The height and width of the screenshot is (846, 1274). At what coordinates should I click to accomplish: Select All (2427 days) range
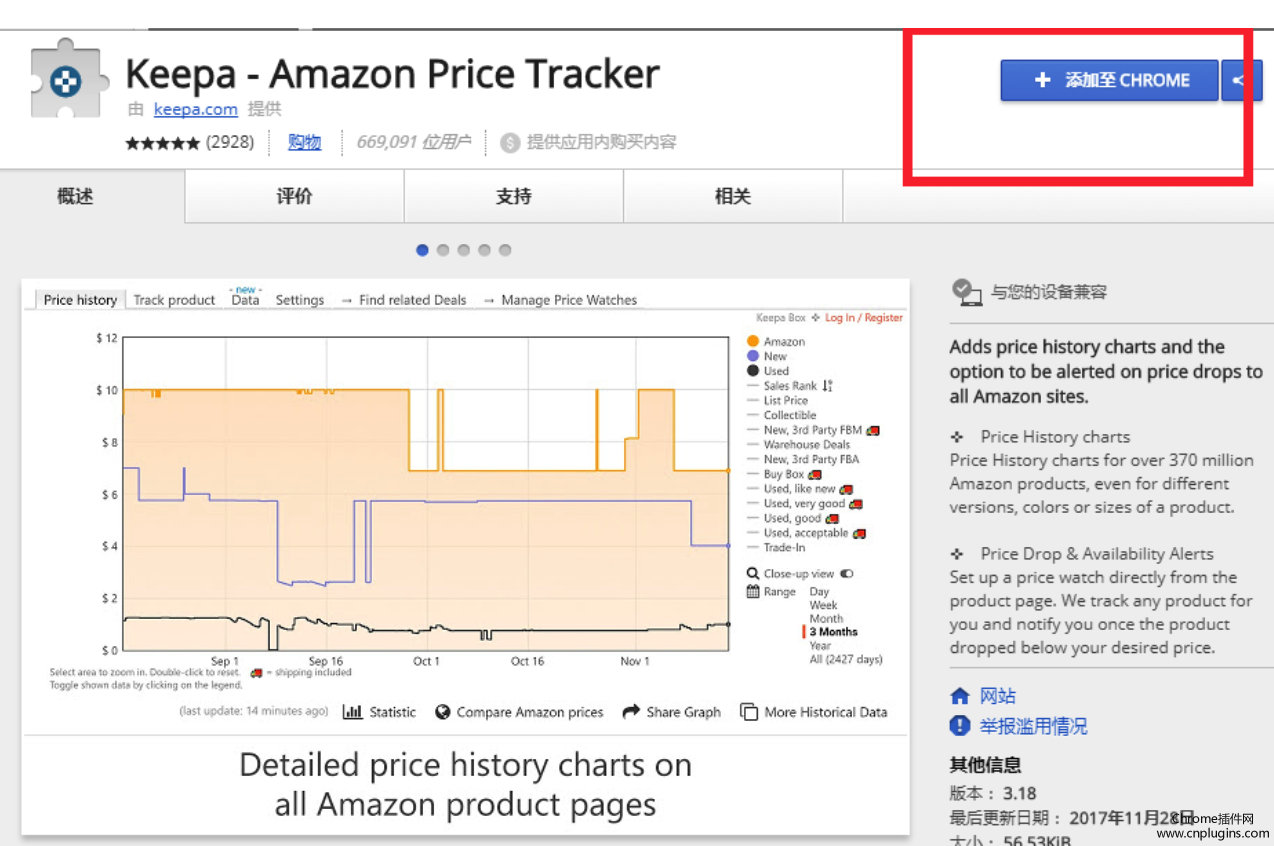coord(845,659)
